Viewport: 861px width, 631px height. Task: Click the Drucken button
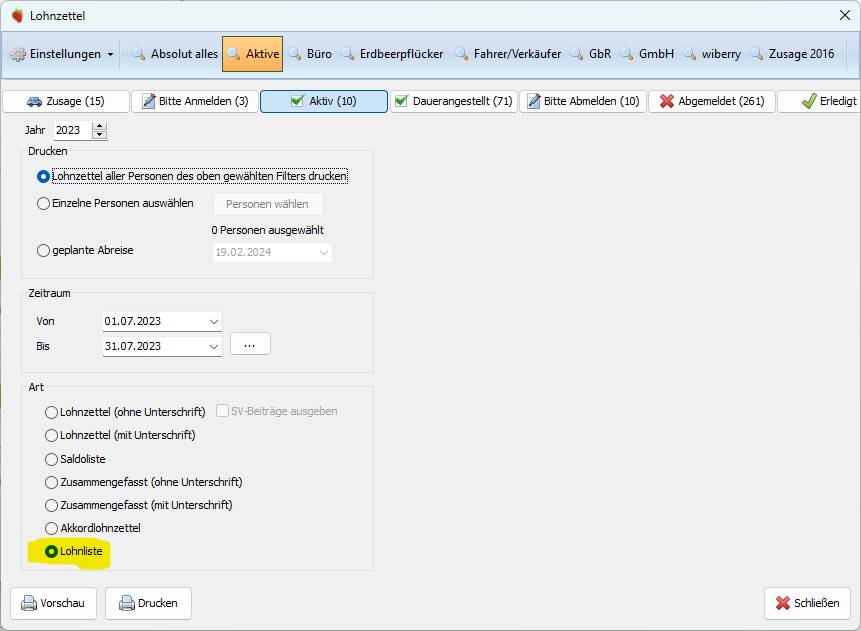pyautogui.click(x=148, y=603)
